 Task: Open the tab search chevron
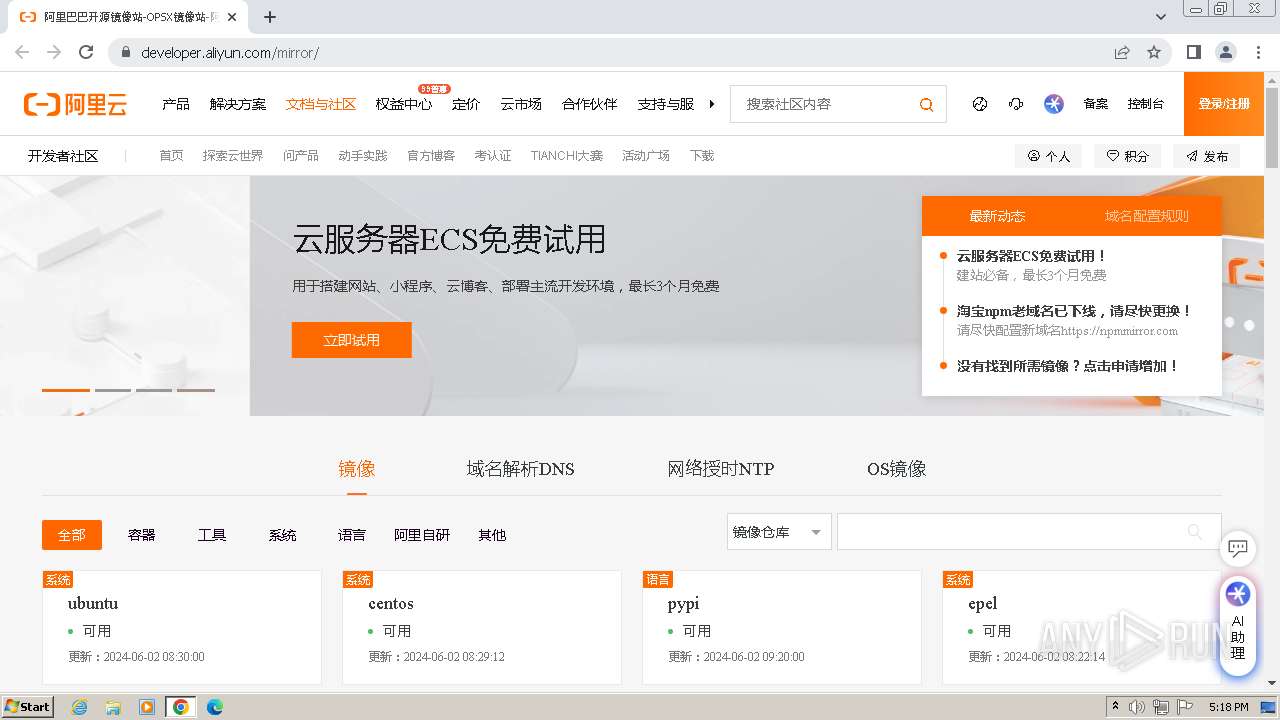click(x=1161, y=17)
